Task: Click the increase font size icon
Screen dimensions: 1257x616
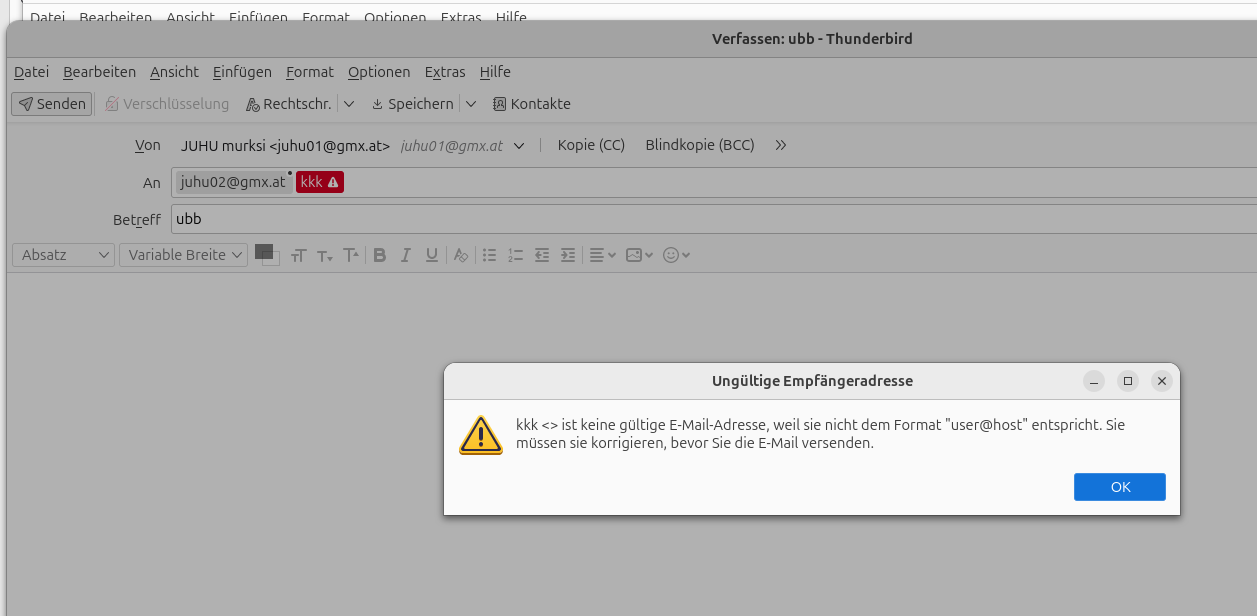Action: pyautogui.click(x=351, y=255)
